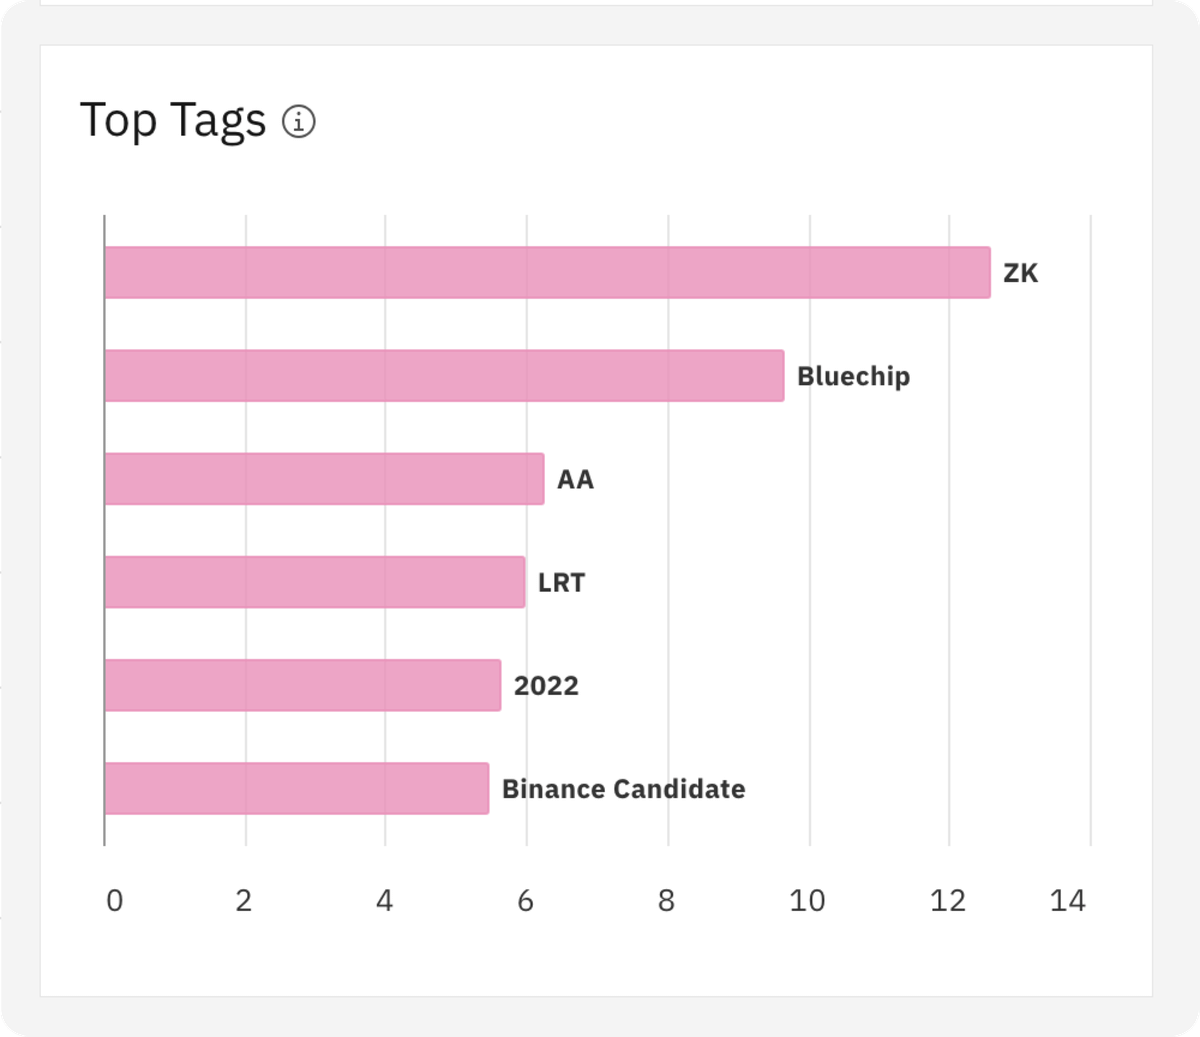1200x1037 pixels.
Task: Click the AA label text
Action: pos(575,479)
